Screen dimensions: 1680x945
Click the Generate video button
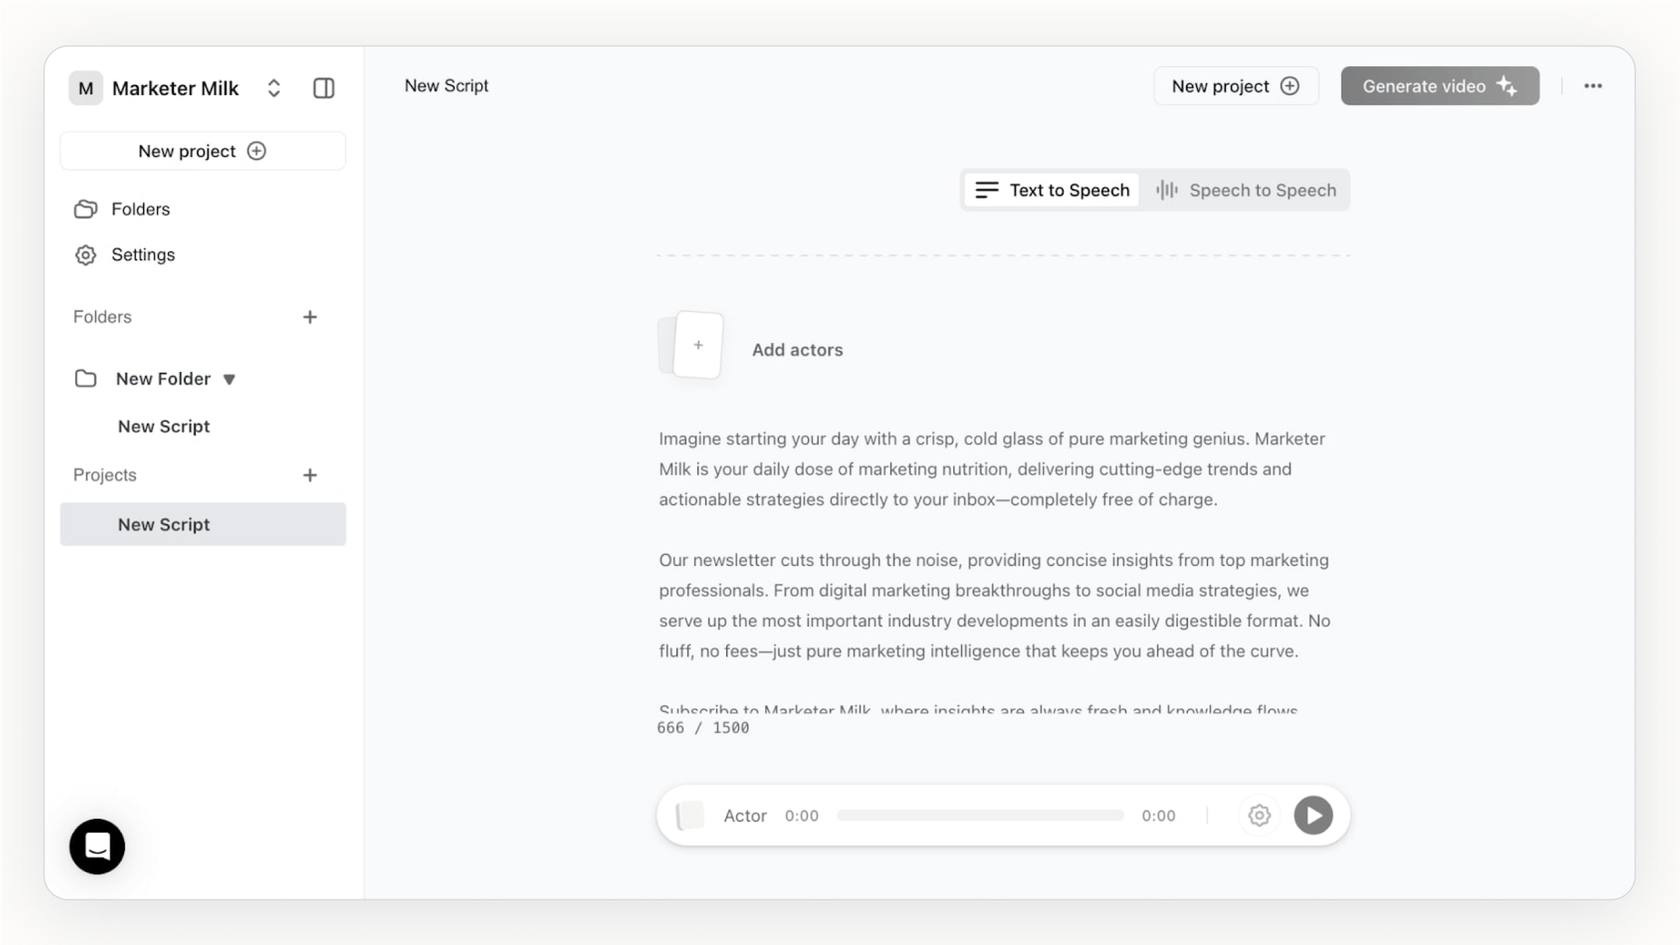point(1439,86)
